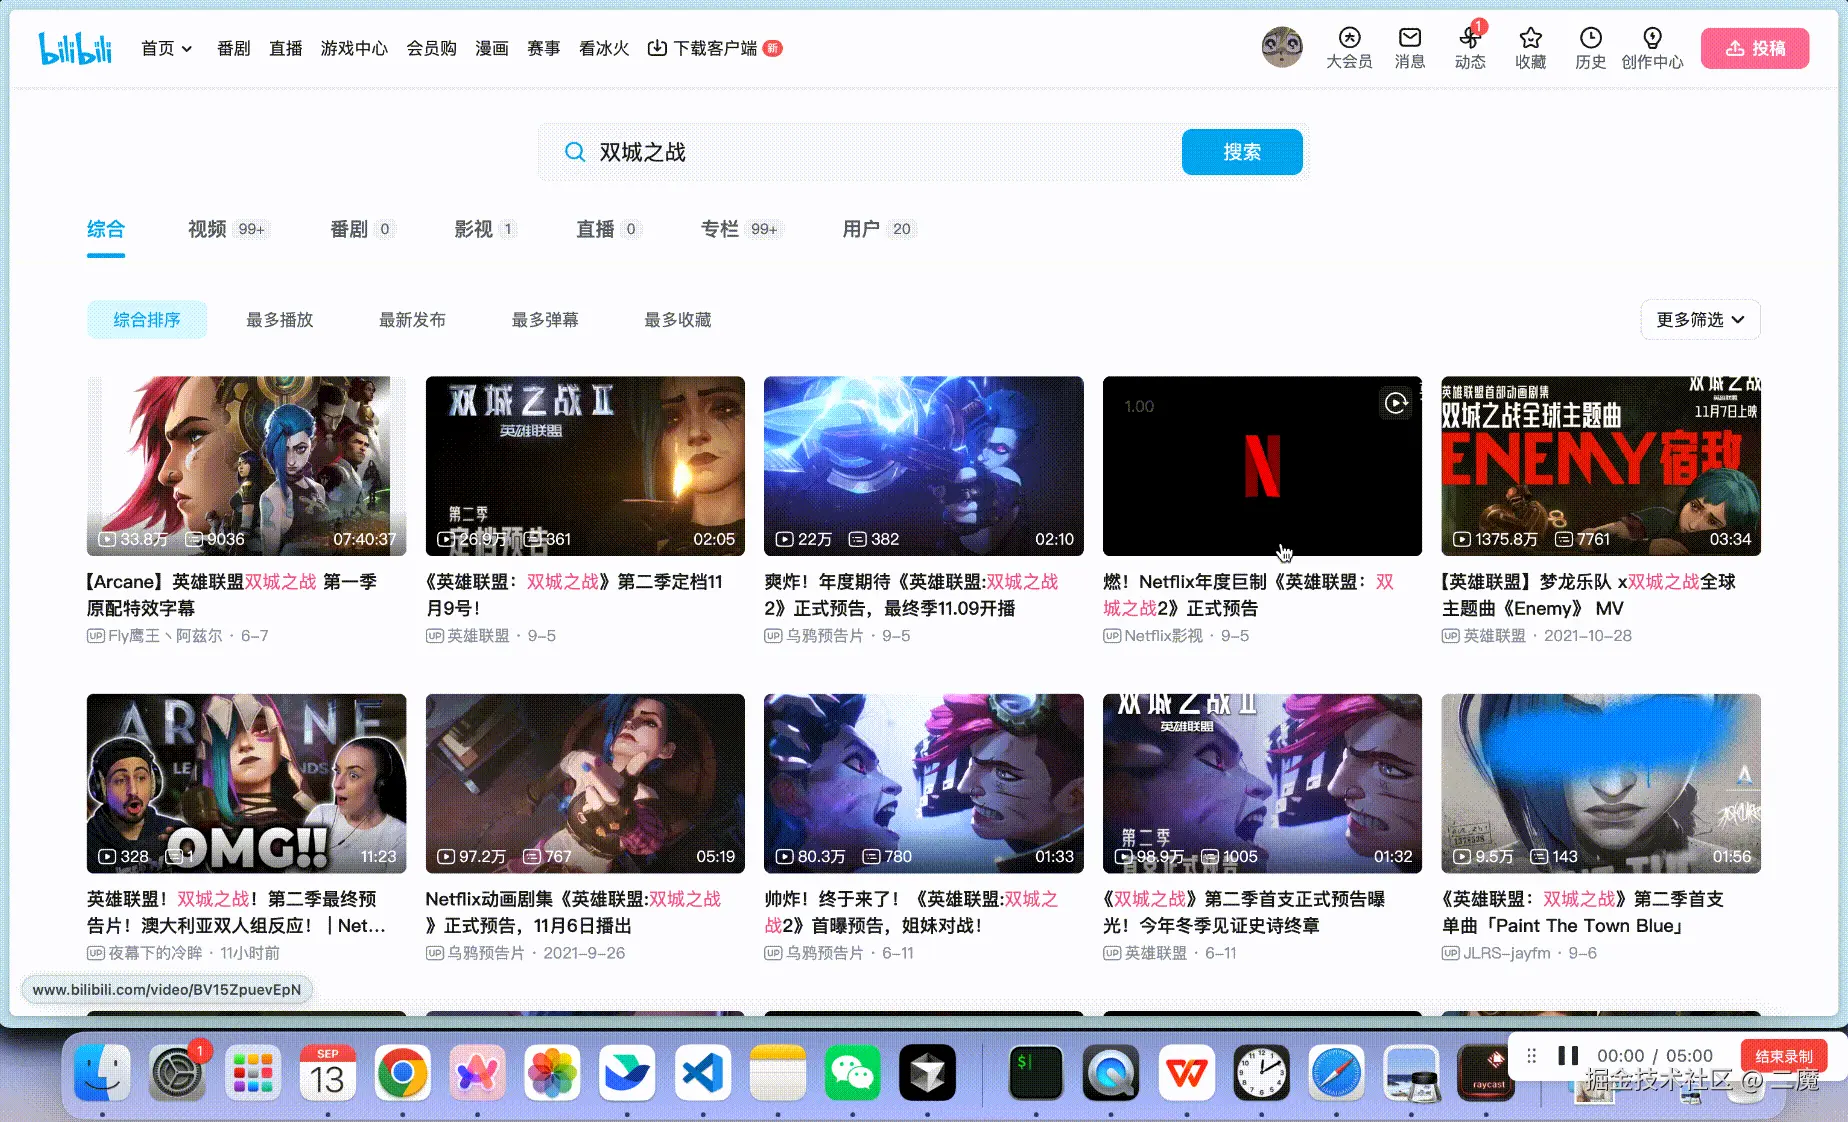
Task: Open WPS Office in the Dock
Action: (x=1186, y=1073)
